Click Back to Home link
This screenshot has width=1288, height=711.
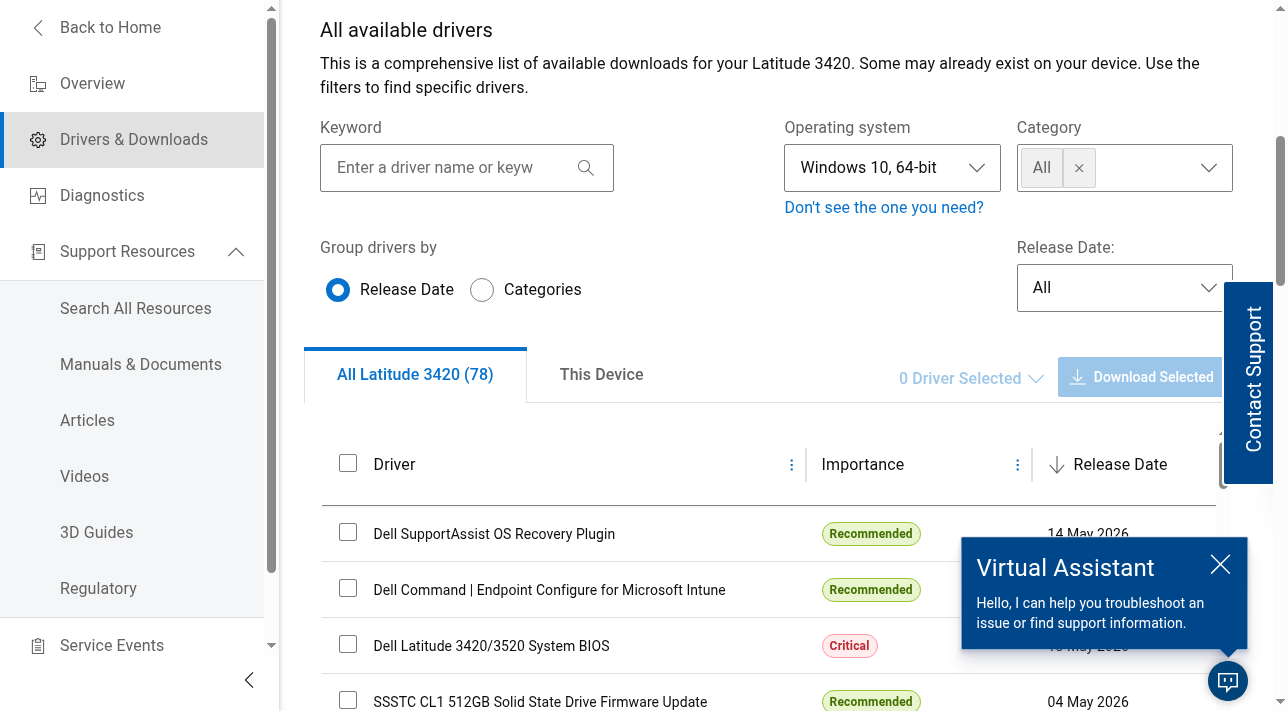point(110,28)
